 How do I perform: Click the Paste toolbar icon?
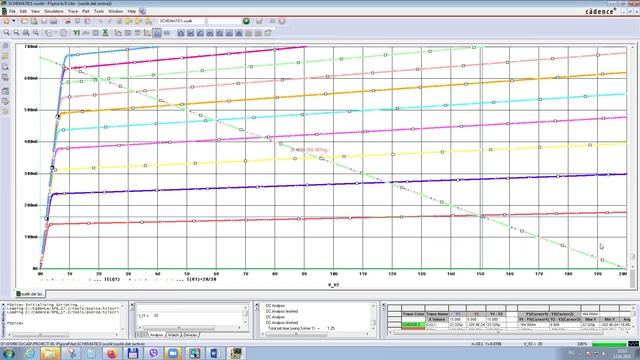point(87,21)
